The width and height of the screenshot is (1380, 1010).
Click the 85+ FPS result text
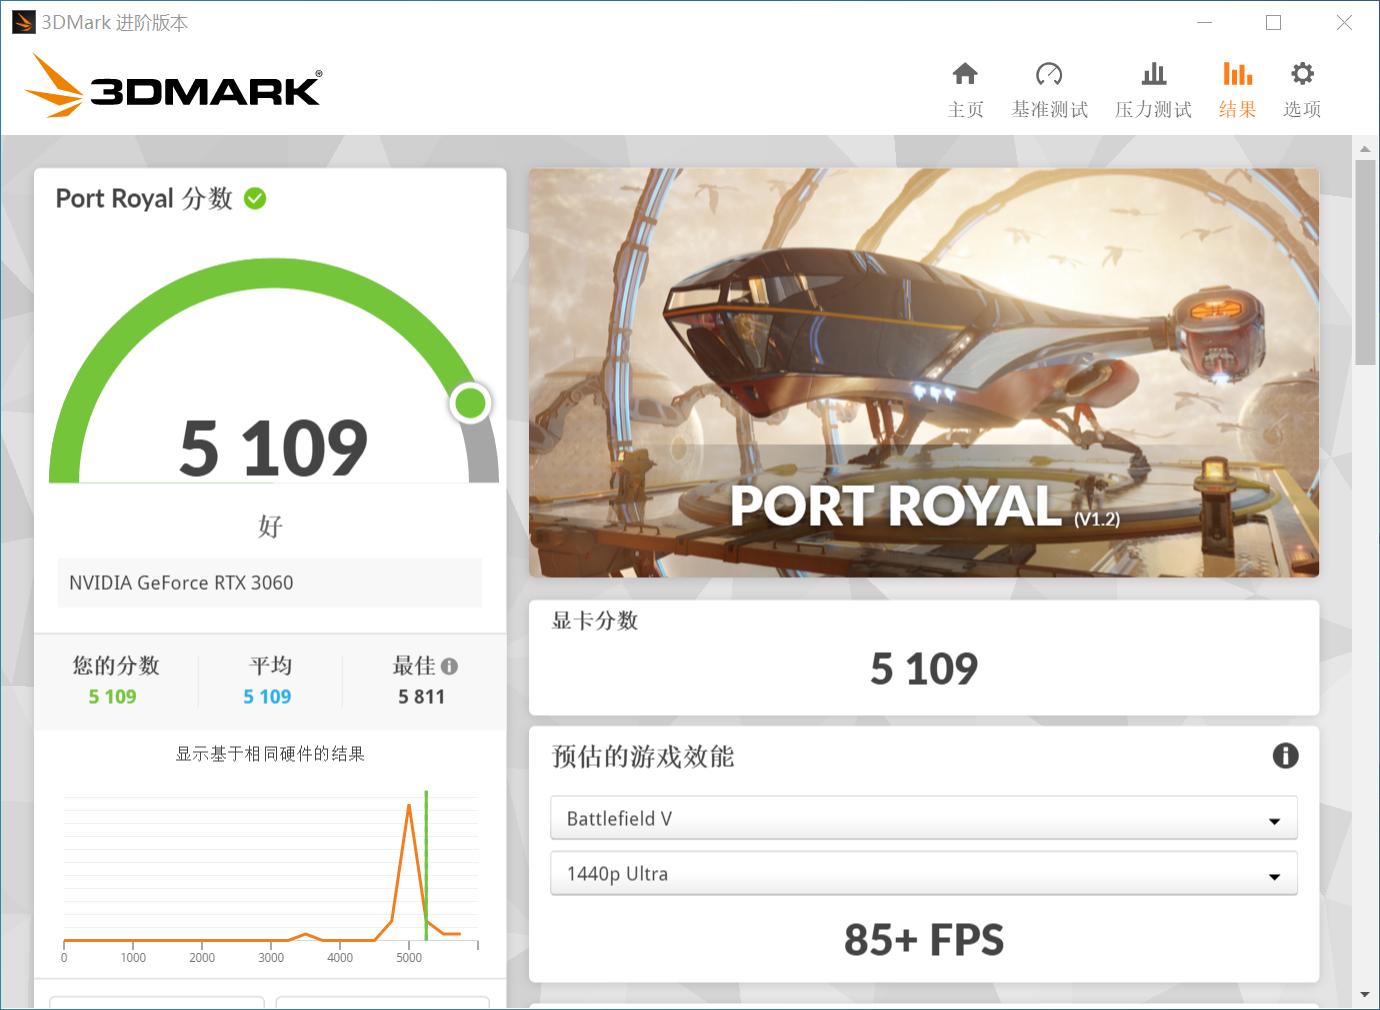[x=922, y=939]
